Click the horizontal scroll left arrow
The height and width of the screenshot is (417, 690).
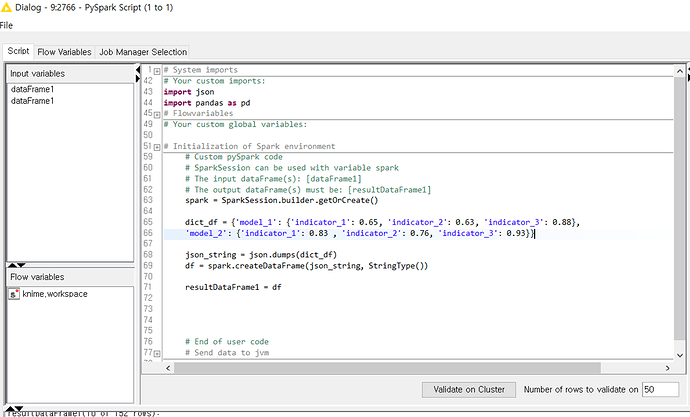pyautogui.click(x=168, y=368)
